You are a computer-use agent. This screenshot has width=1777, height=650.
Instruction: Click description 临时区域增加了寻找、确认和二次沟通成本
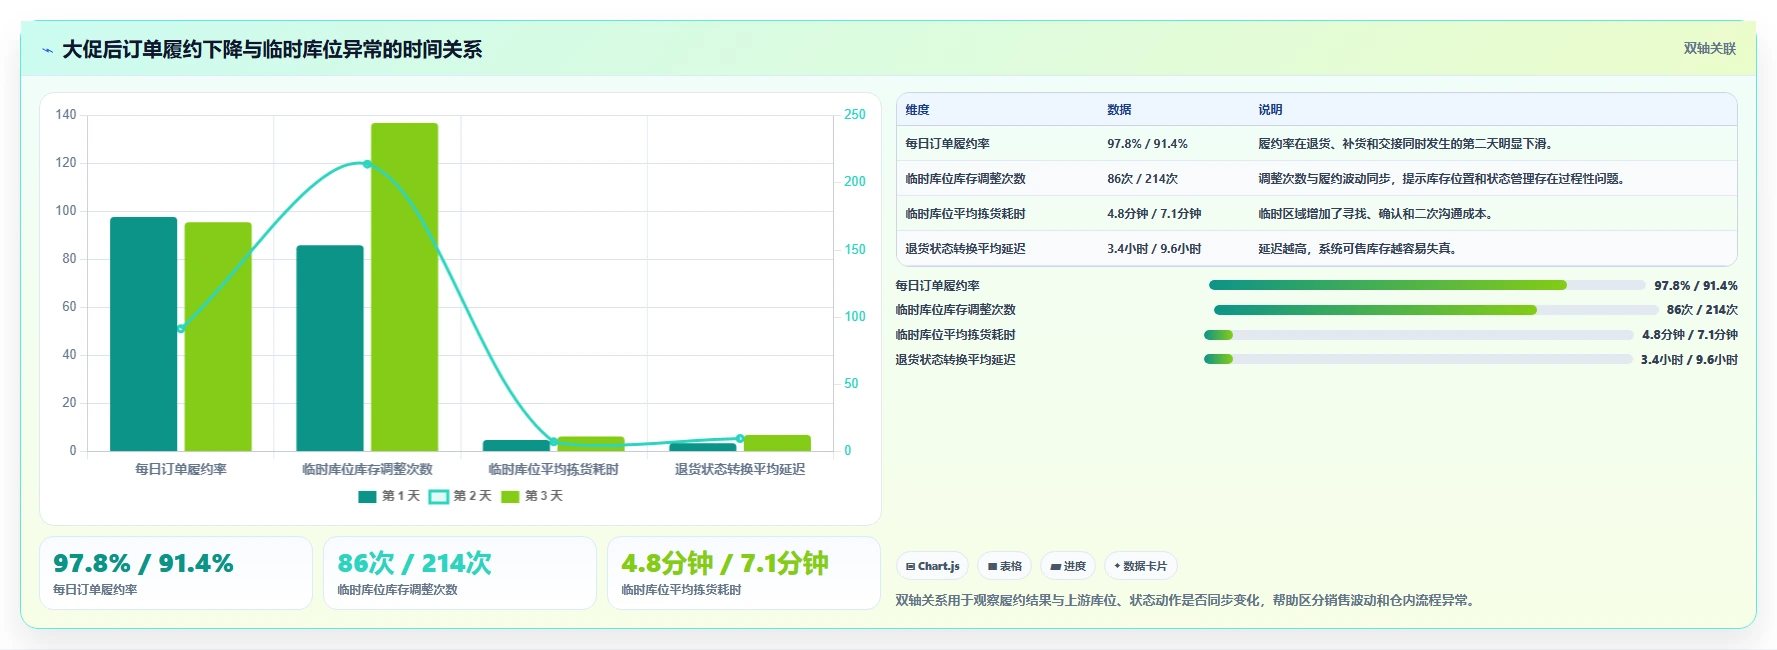1377,214
